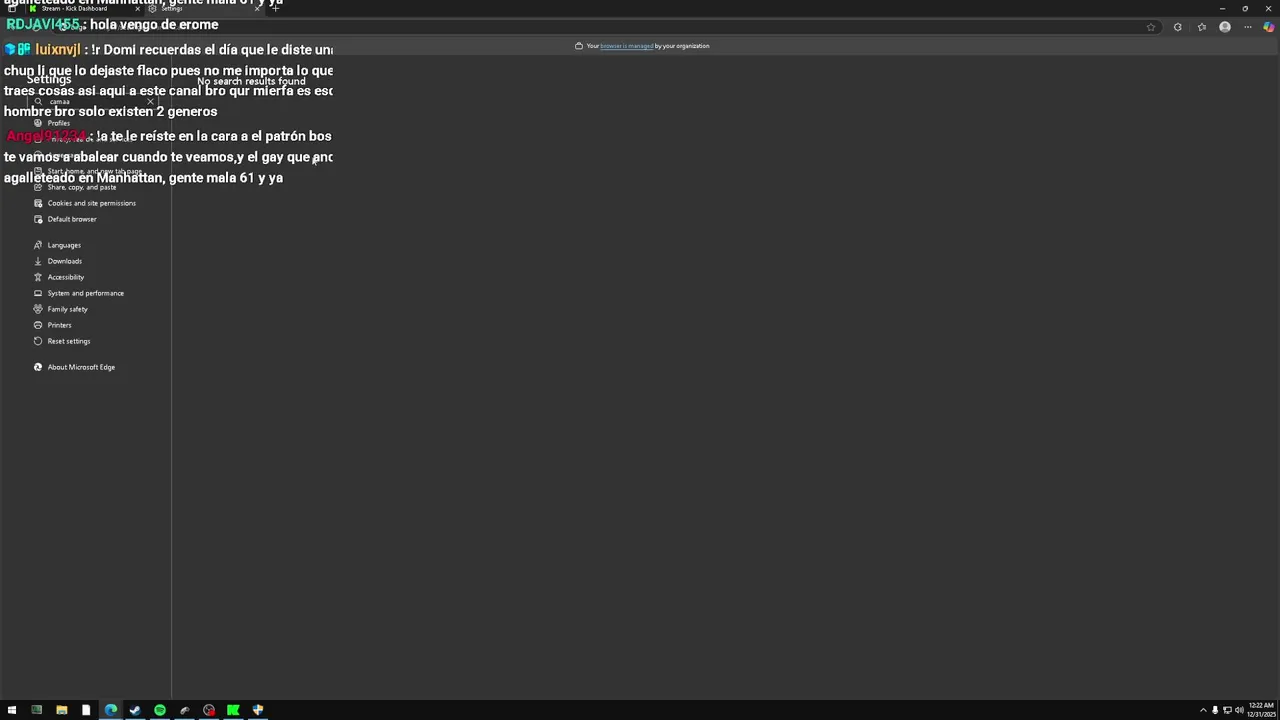The width and height of the screenshot is (1280, 720).
Task: Open the profile avatar menu
Action: point(1225,27)
